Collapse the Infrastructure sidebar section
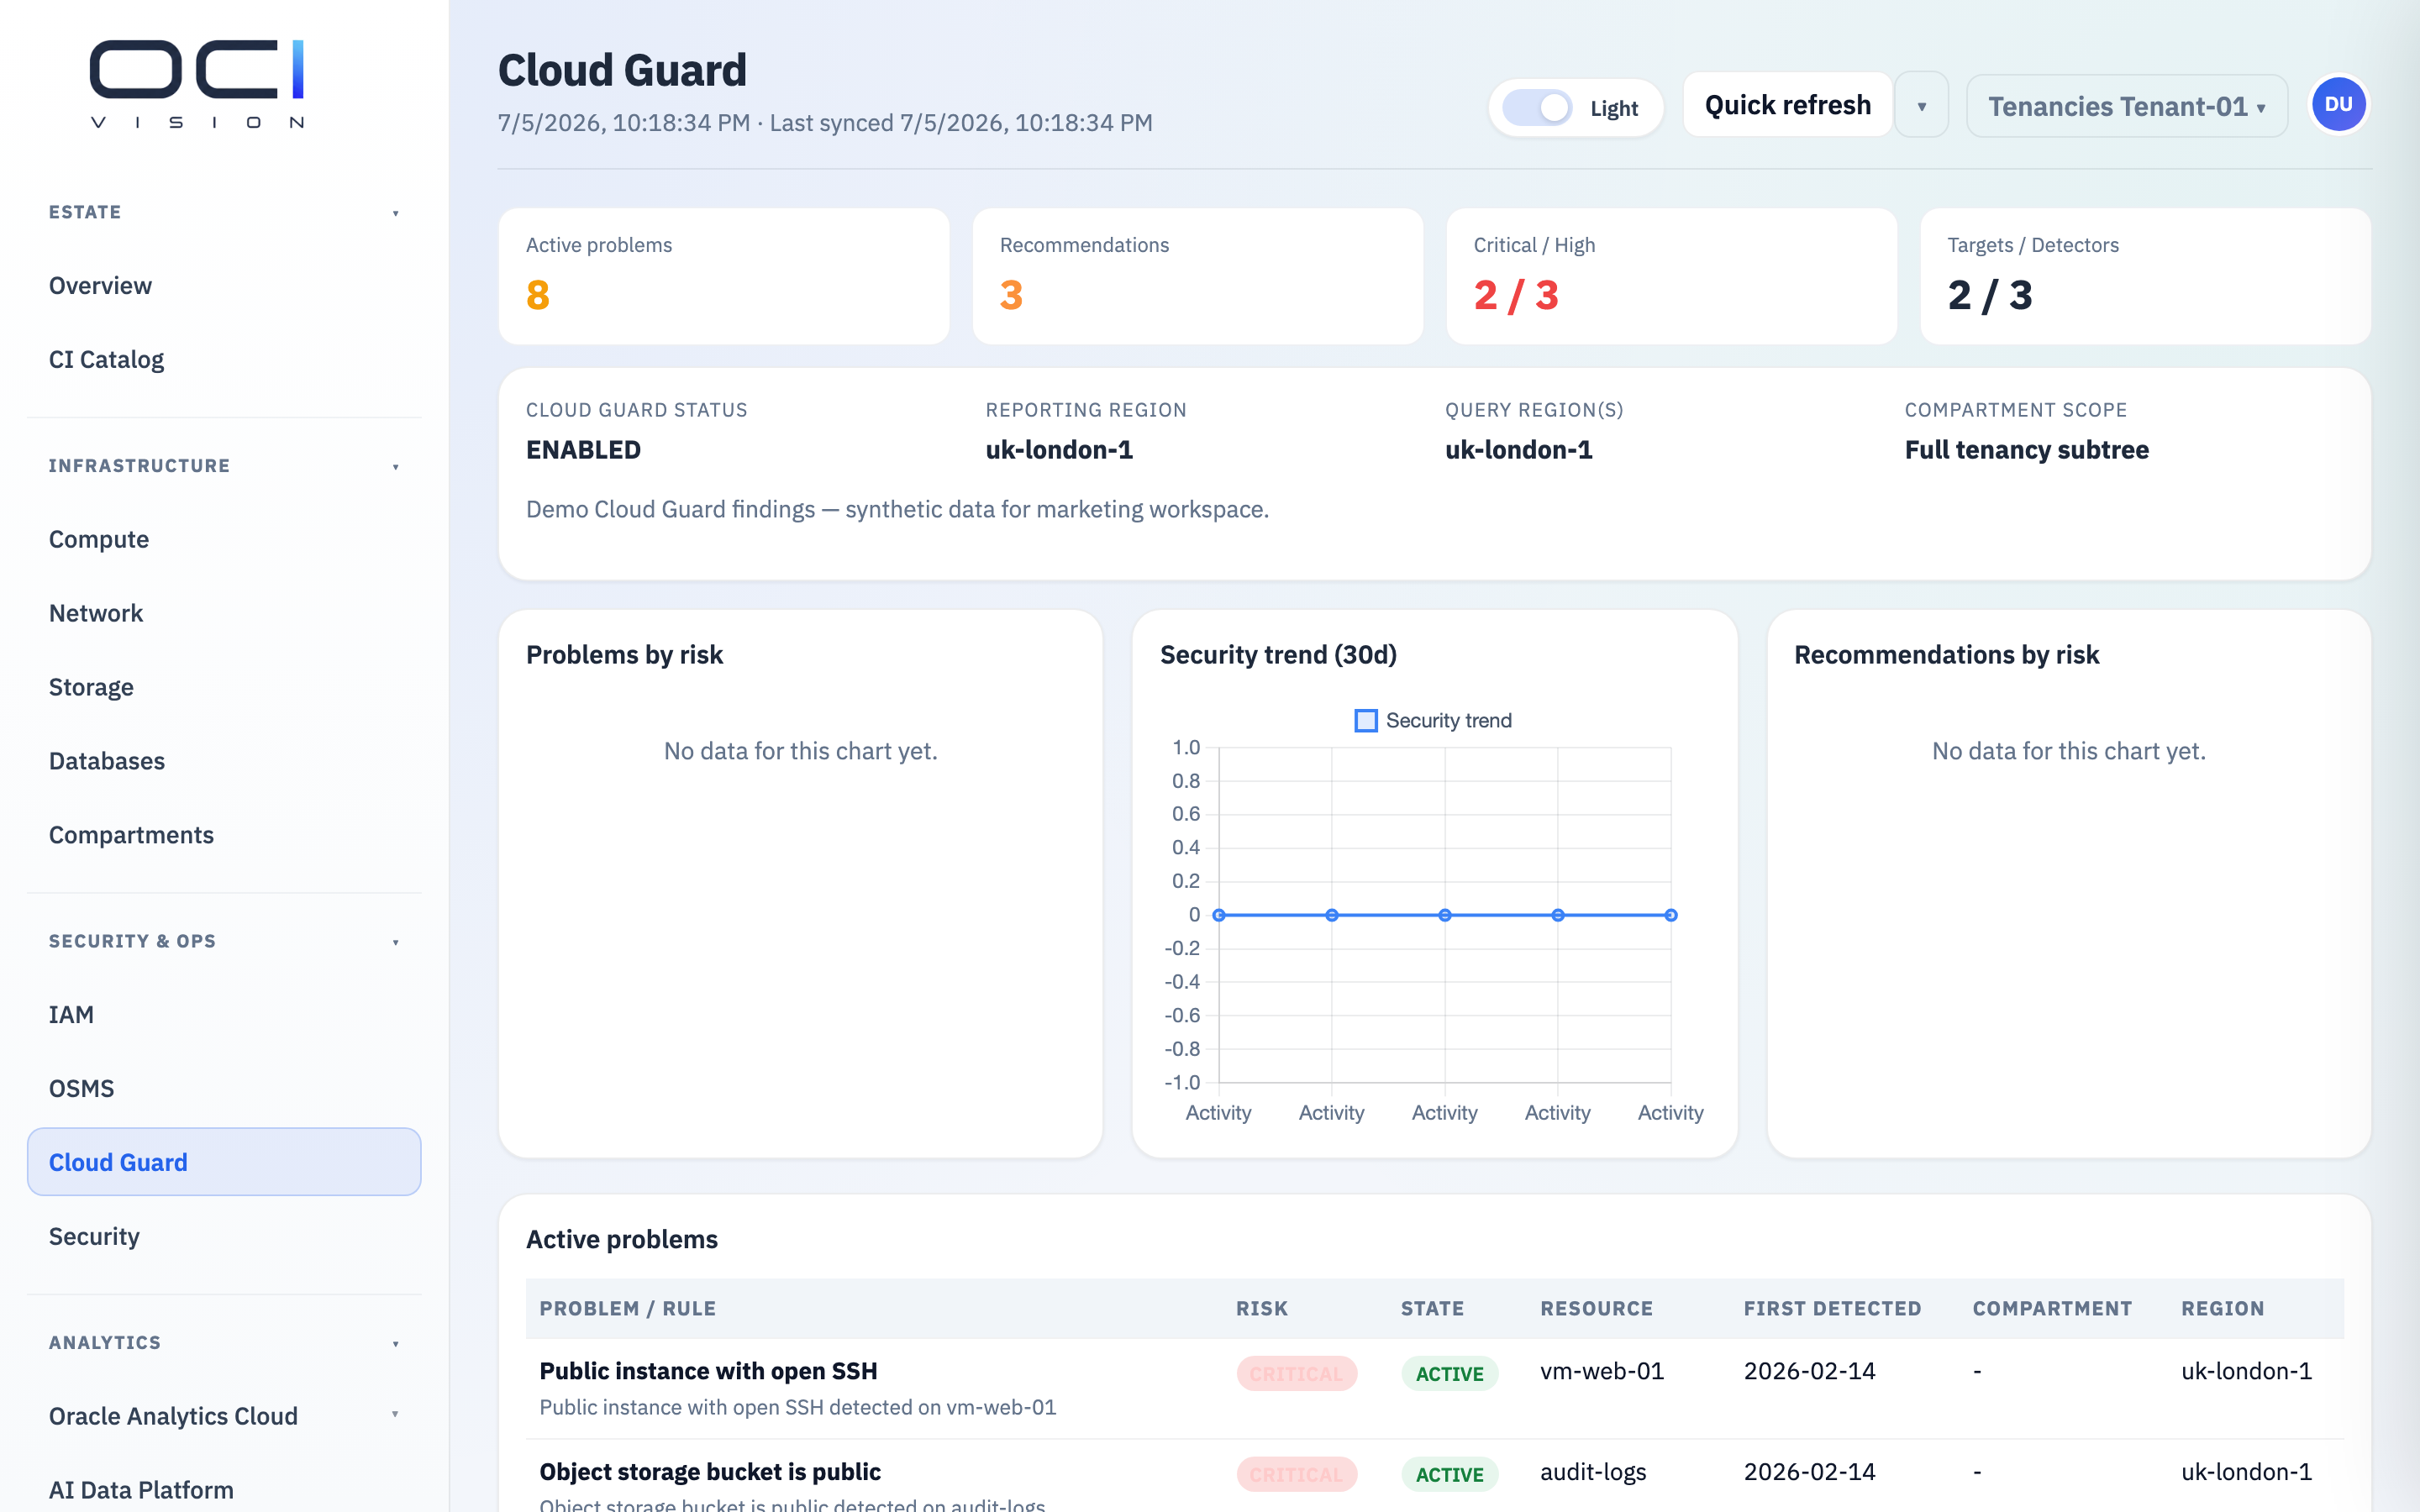2420x1512 pixels. pos(224,466)
